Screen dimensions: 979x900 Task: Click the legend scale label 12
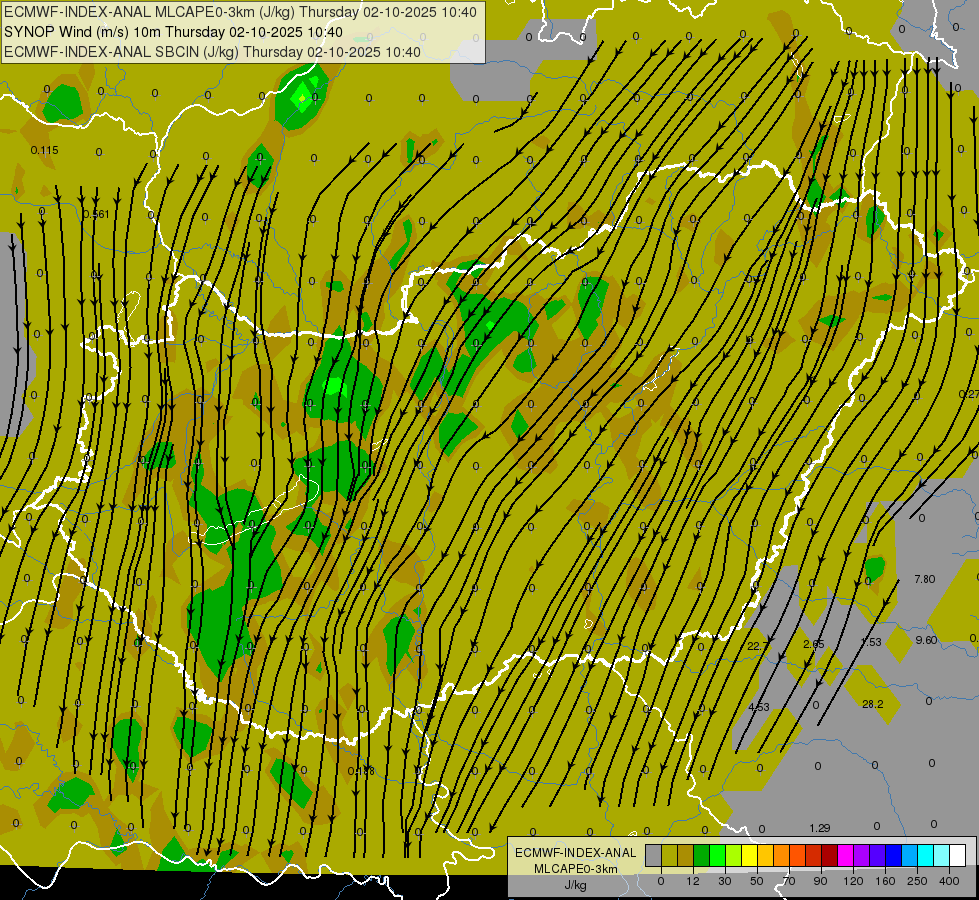pos(693,881)
